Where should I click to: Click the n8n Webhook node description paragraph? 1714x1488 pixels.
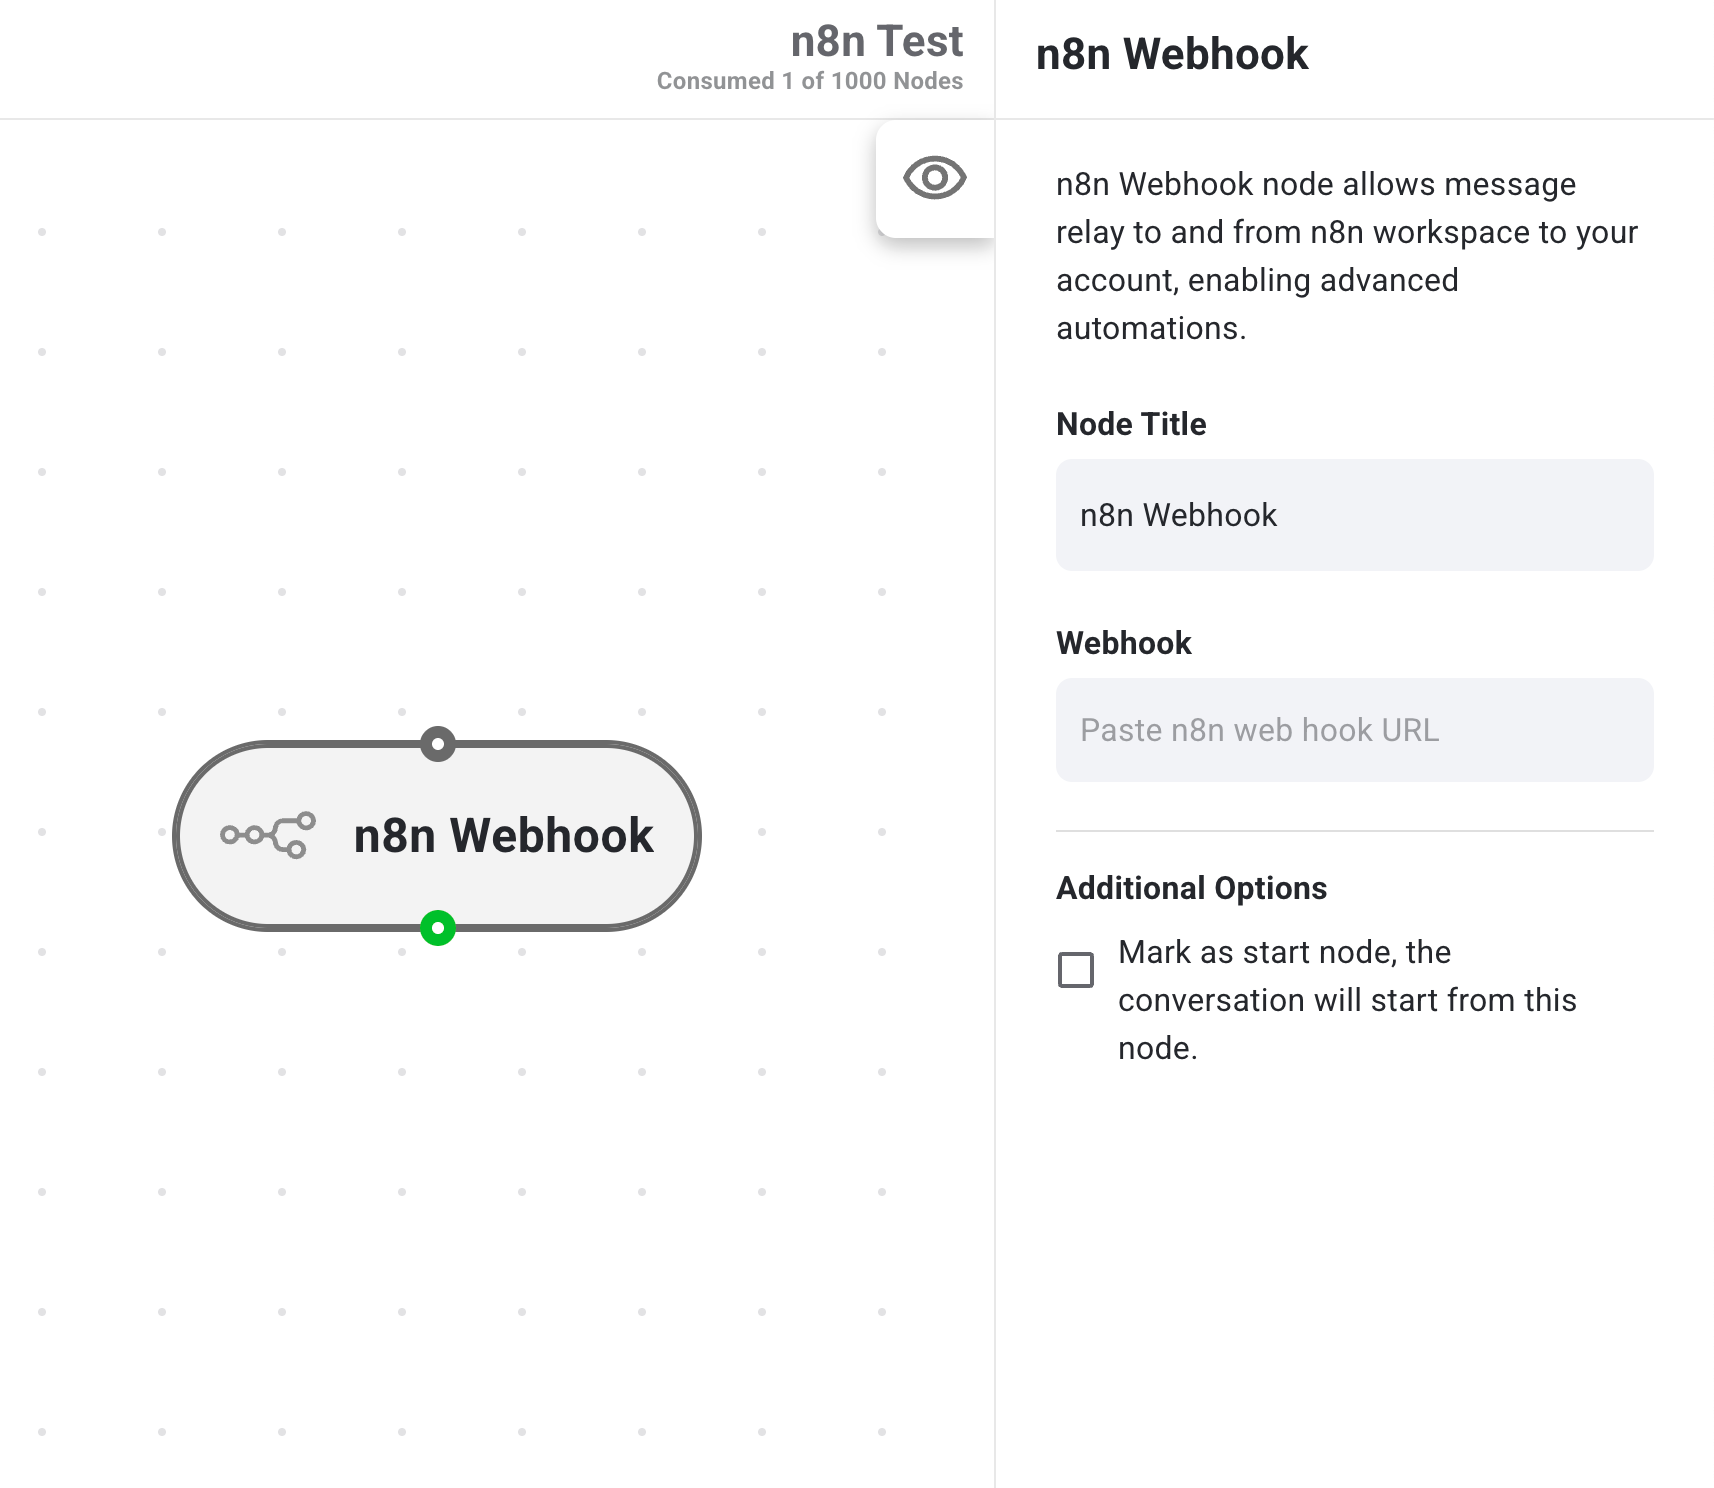click(x=1346, y=256)
